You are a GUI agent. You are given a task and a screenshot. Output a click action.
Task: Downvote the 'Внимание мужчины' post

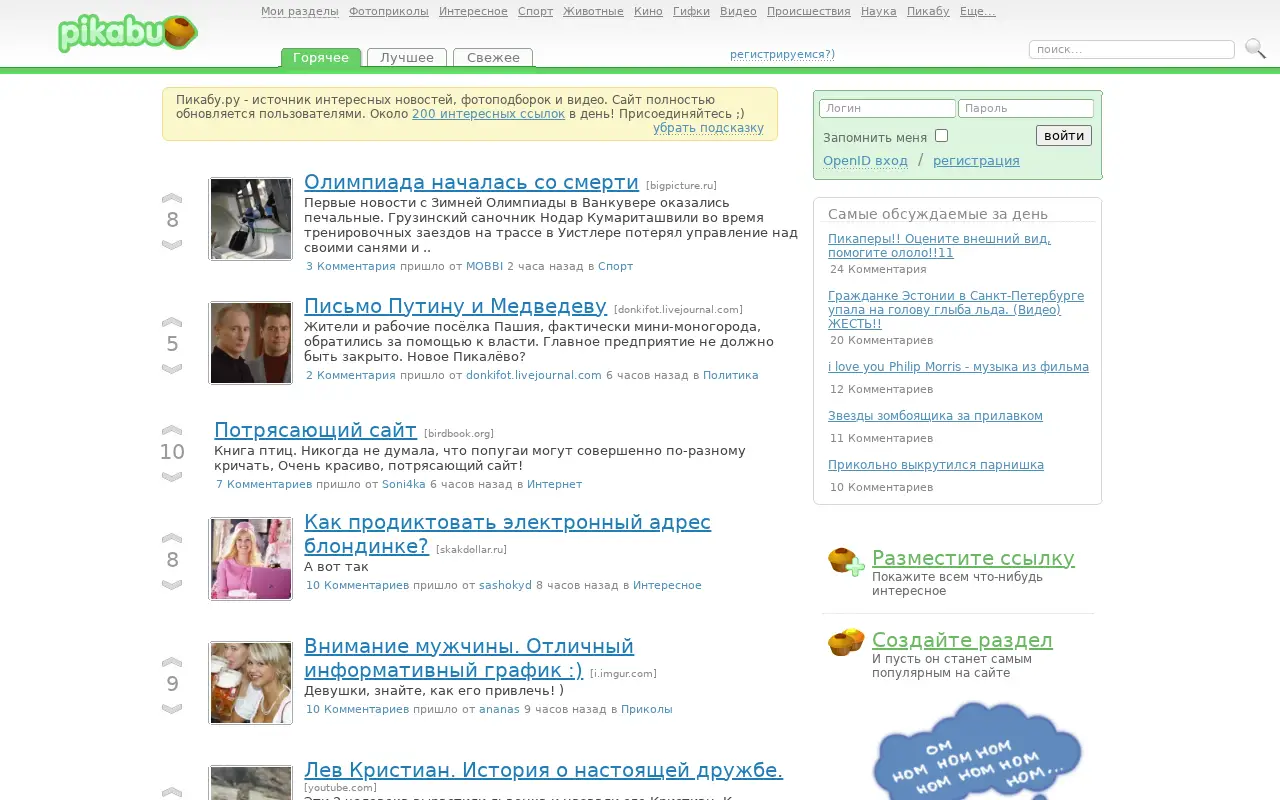click(172, 709)
